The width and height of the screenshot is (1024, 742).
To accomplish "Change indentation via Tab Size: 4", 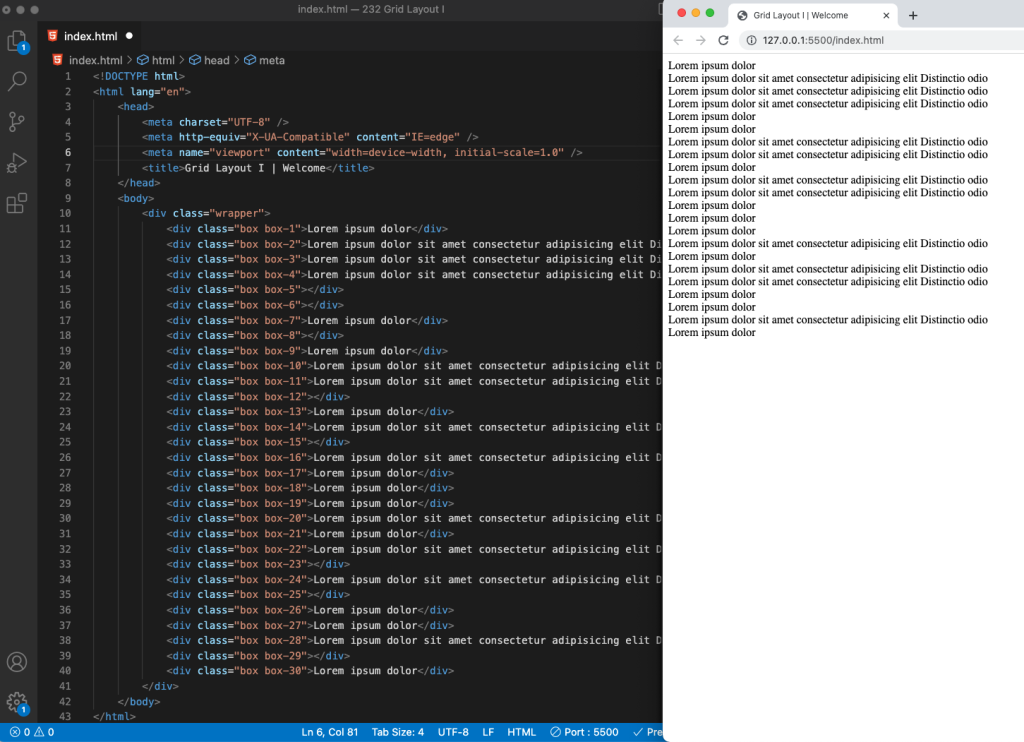I will [x=398, y=732].
